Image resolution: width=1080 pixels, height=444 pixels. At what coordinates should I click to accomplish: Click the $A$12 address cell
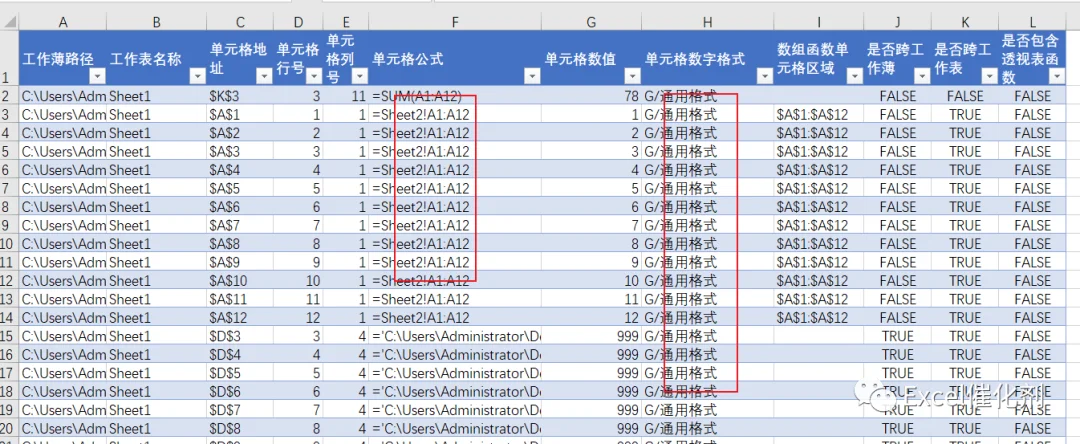(x=240, y=317)
